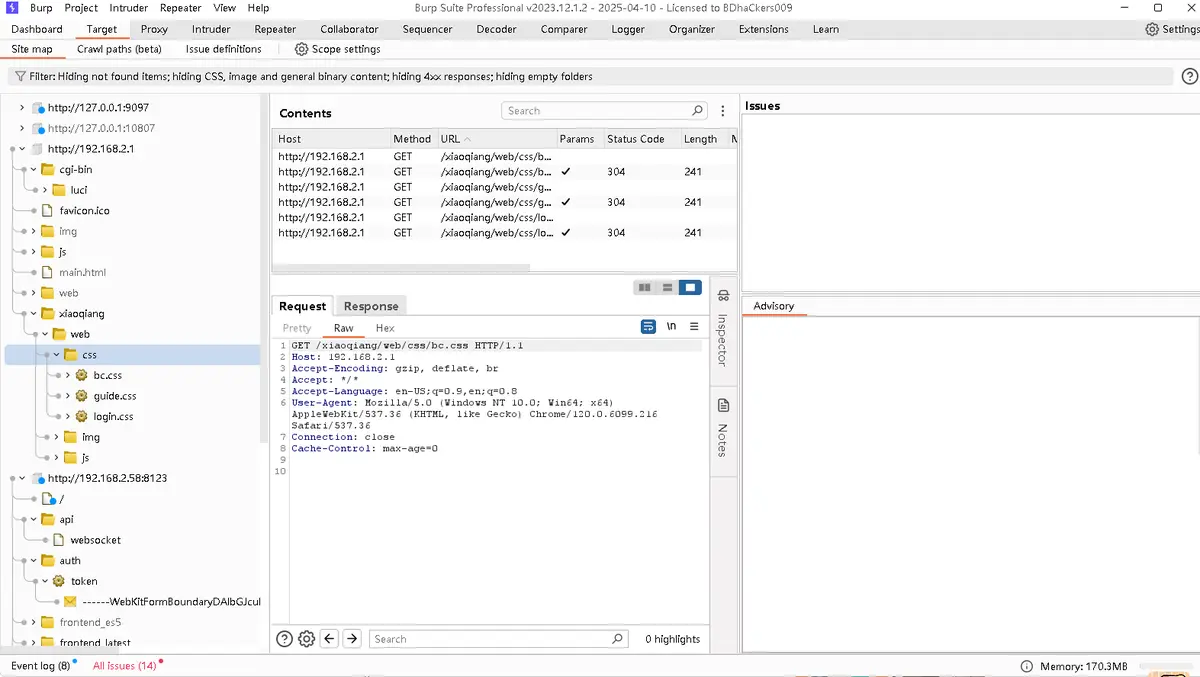Select bc.css gear item in site map
Screen dimensions: 1200x677
98,375
